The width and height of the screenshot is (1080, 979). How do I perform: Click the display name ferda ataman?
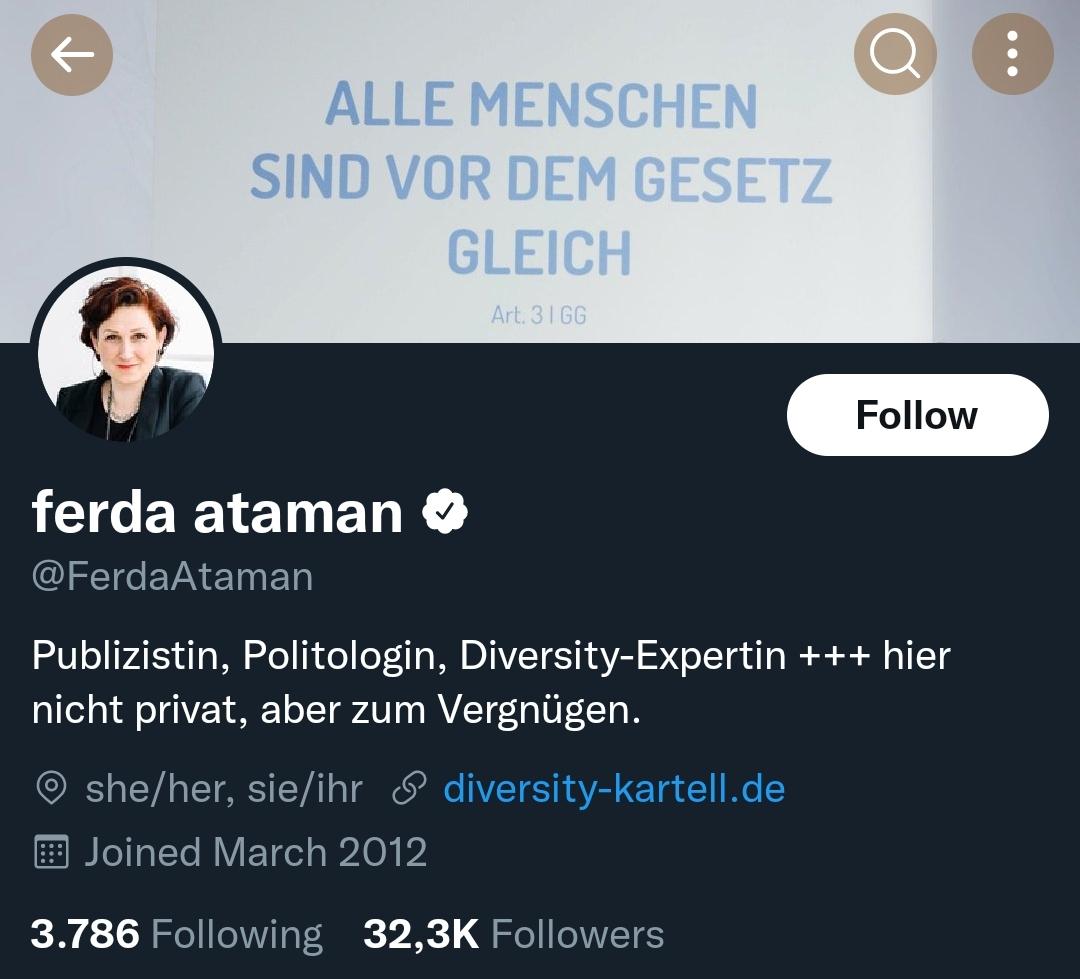tap(217, 512)
